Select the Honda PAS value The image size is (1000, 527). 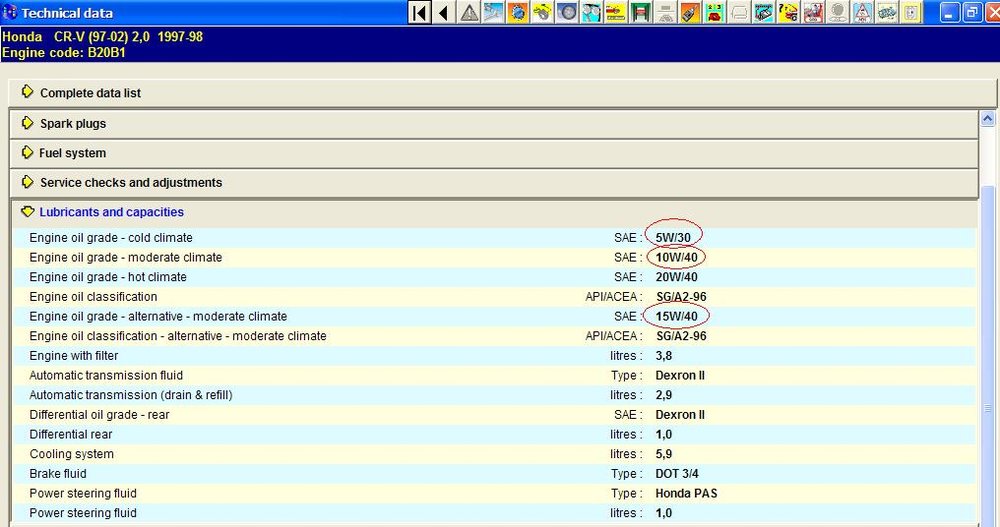click(686, 494)
